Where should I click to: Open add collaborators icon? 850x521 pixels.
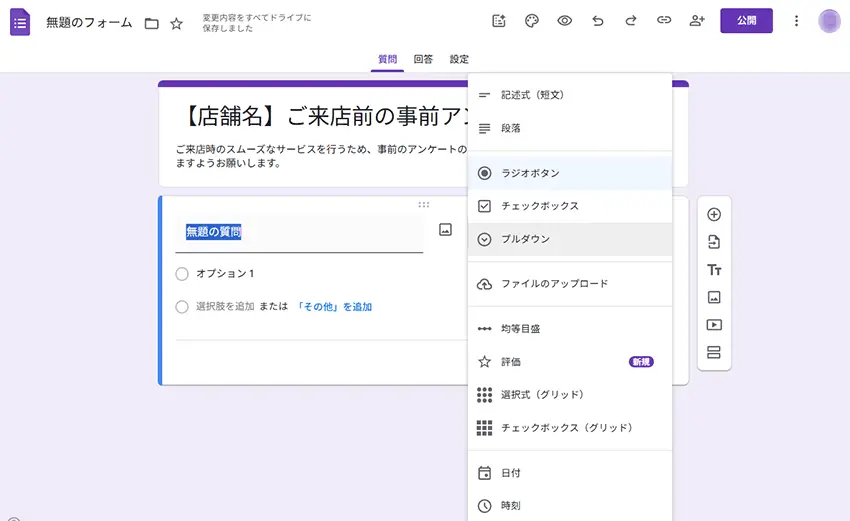(697, 21)
